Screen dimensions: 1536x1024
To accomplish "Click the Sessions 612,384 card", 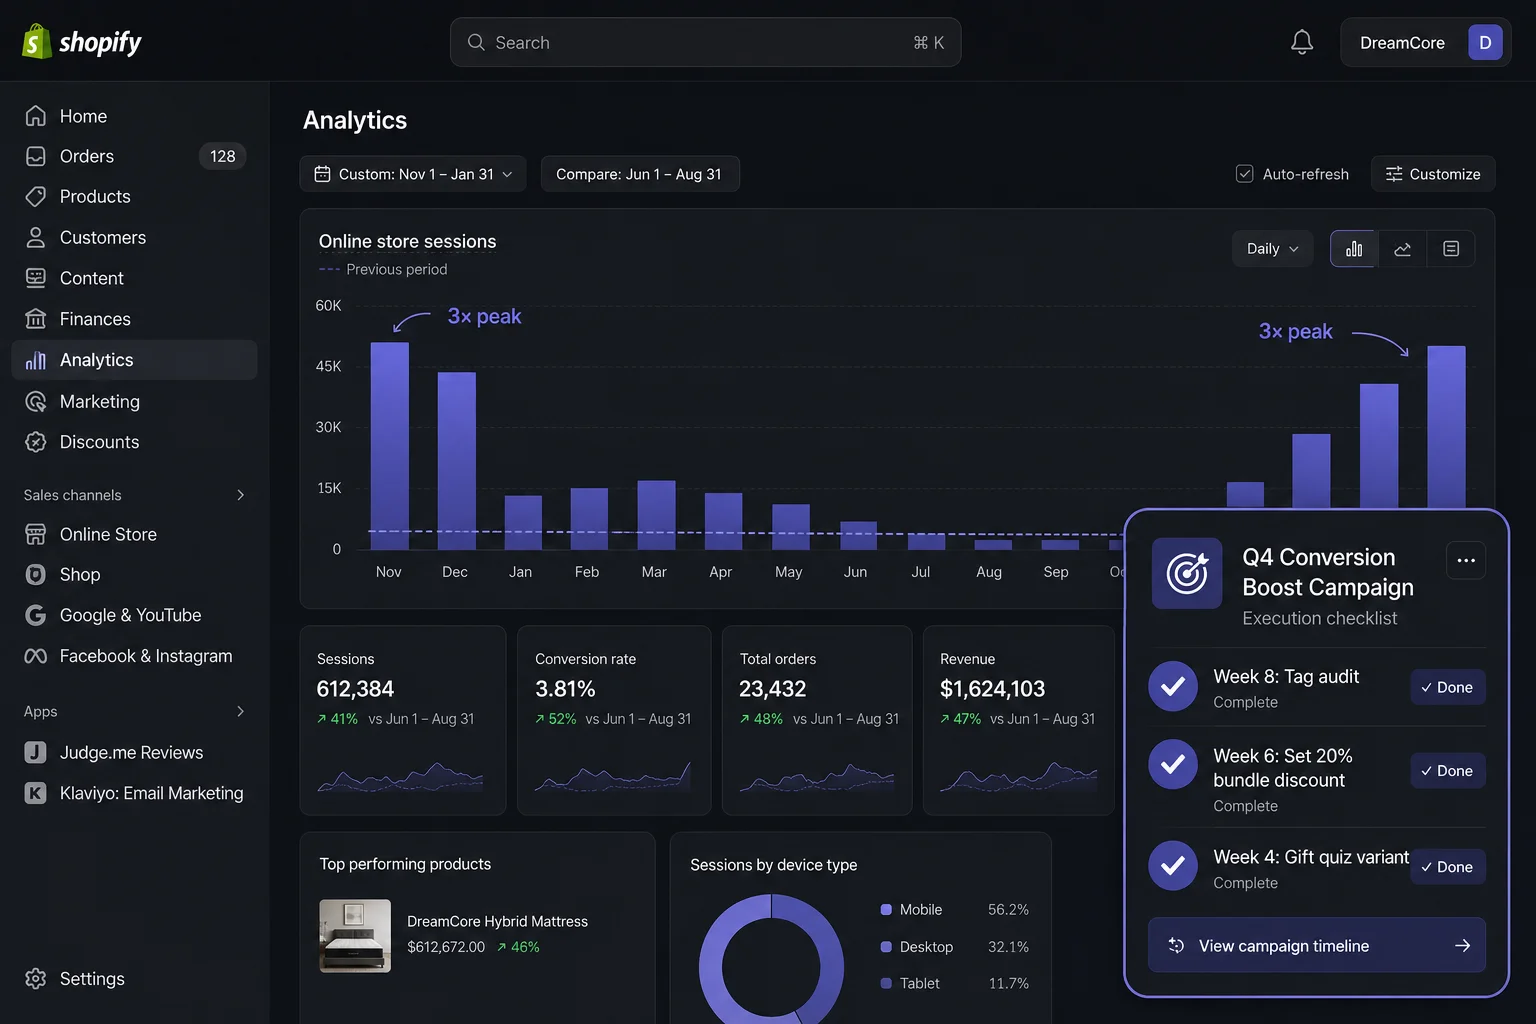I will (403, 720).
